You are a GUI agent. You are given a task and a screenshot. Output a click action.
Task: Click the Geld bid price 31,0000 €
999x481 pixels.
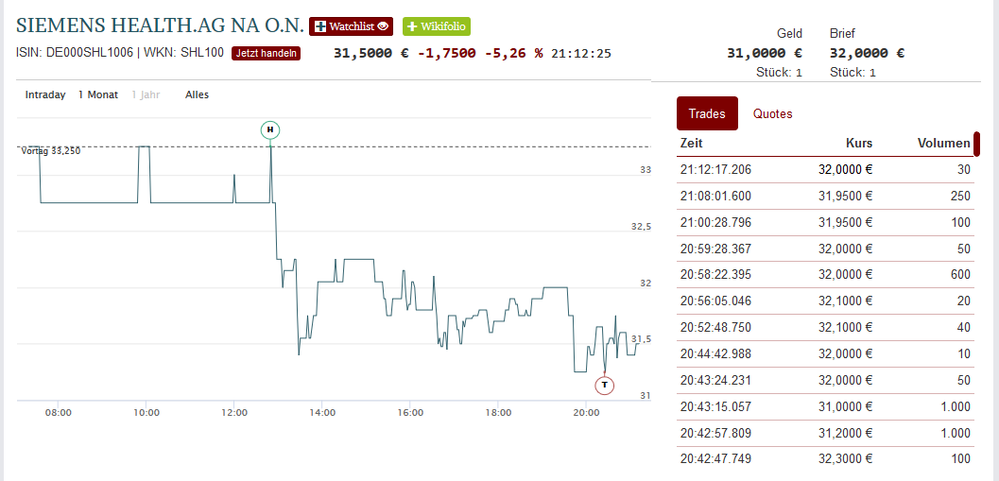[x=764, y=54]
